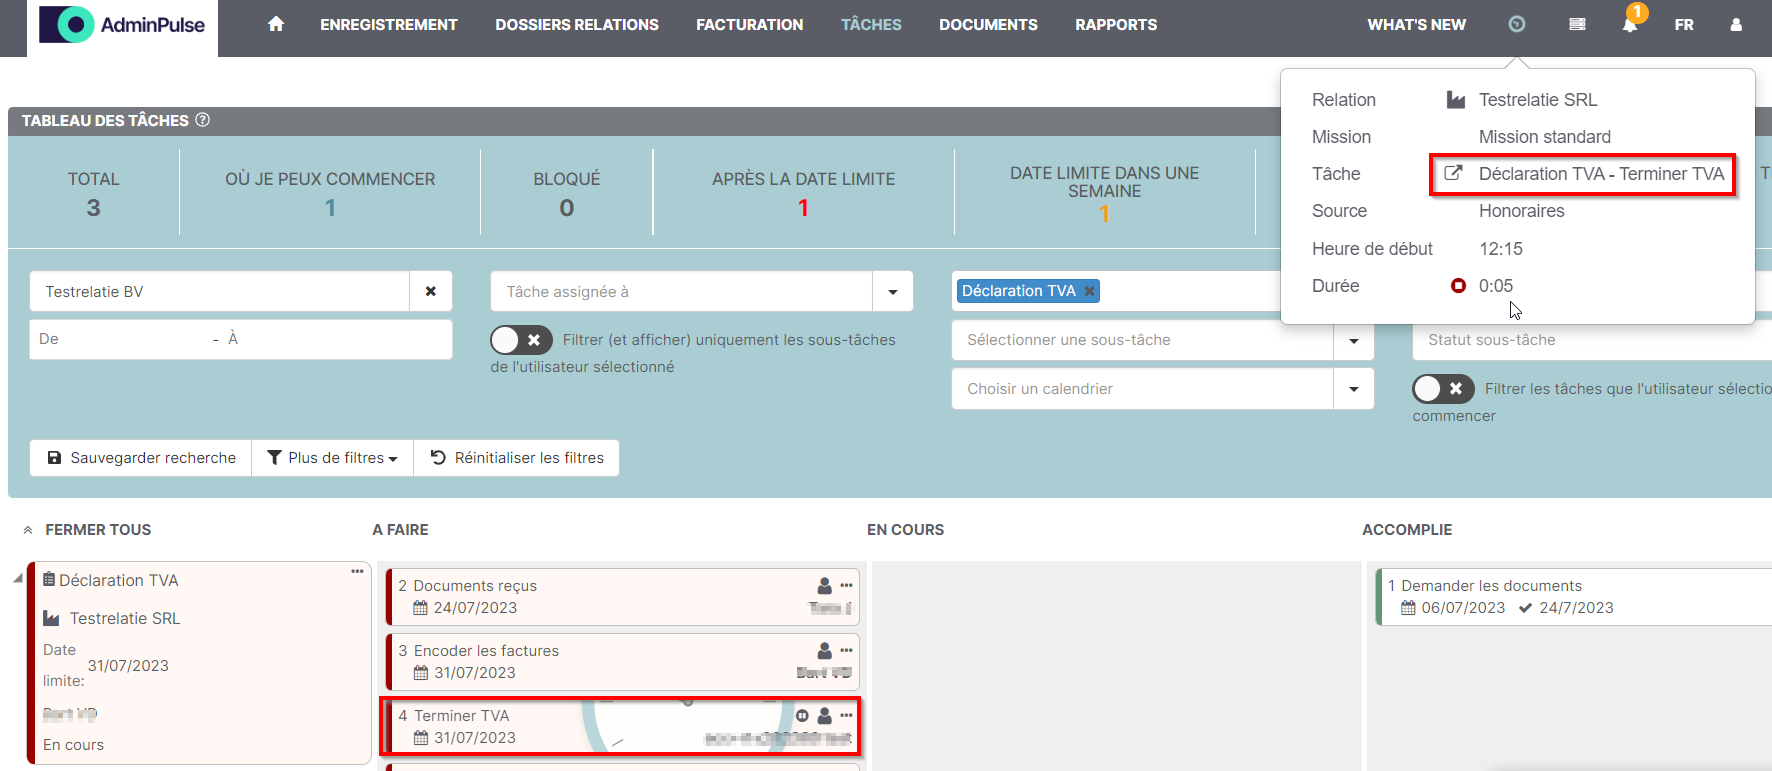Open options menu of Documents reçus card

[x=846, y=586]
